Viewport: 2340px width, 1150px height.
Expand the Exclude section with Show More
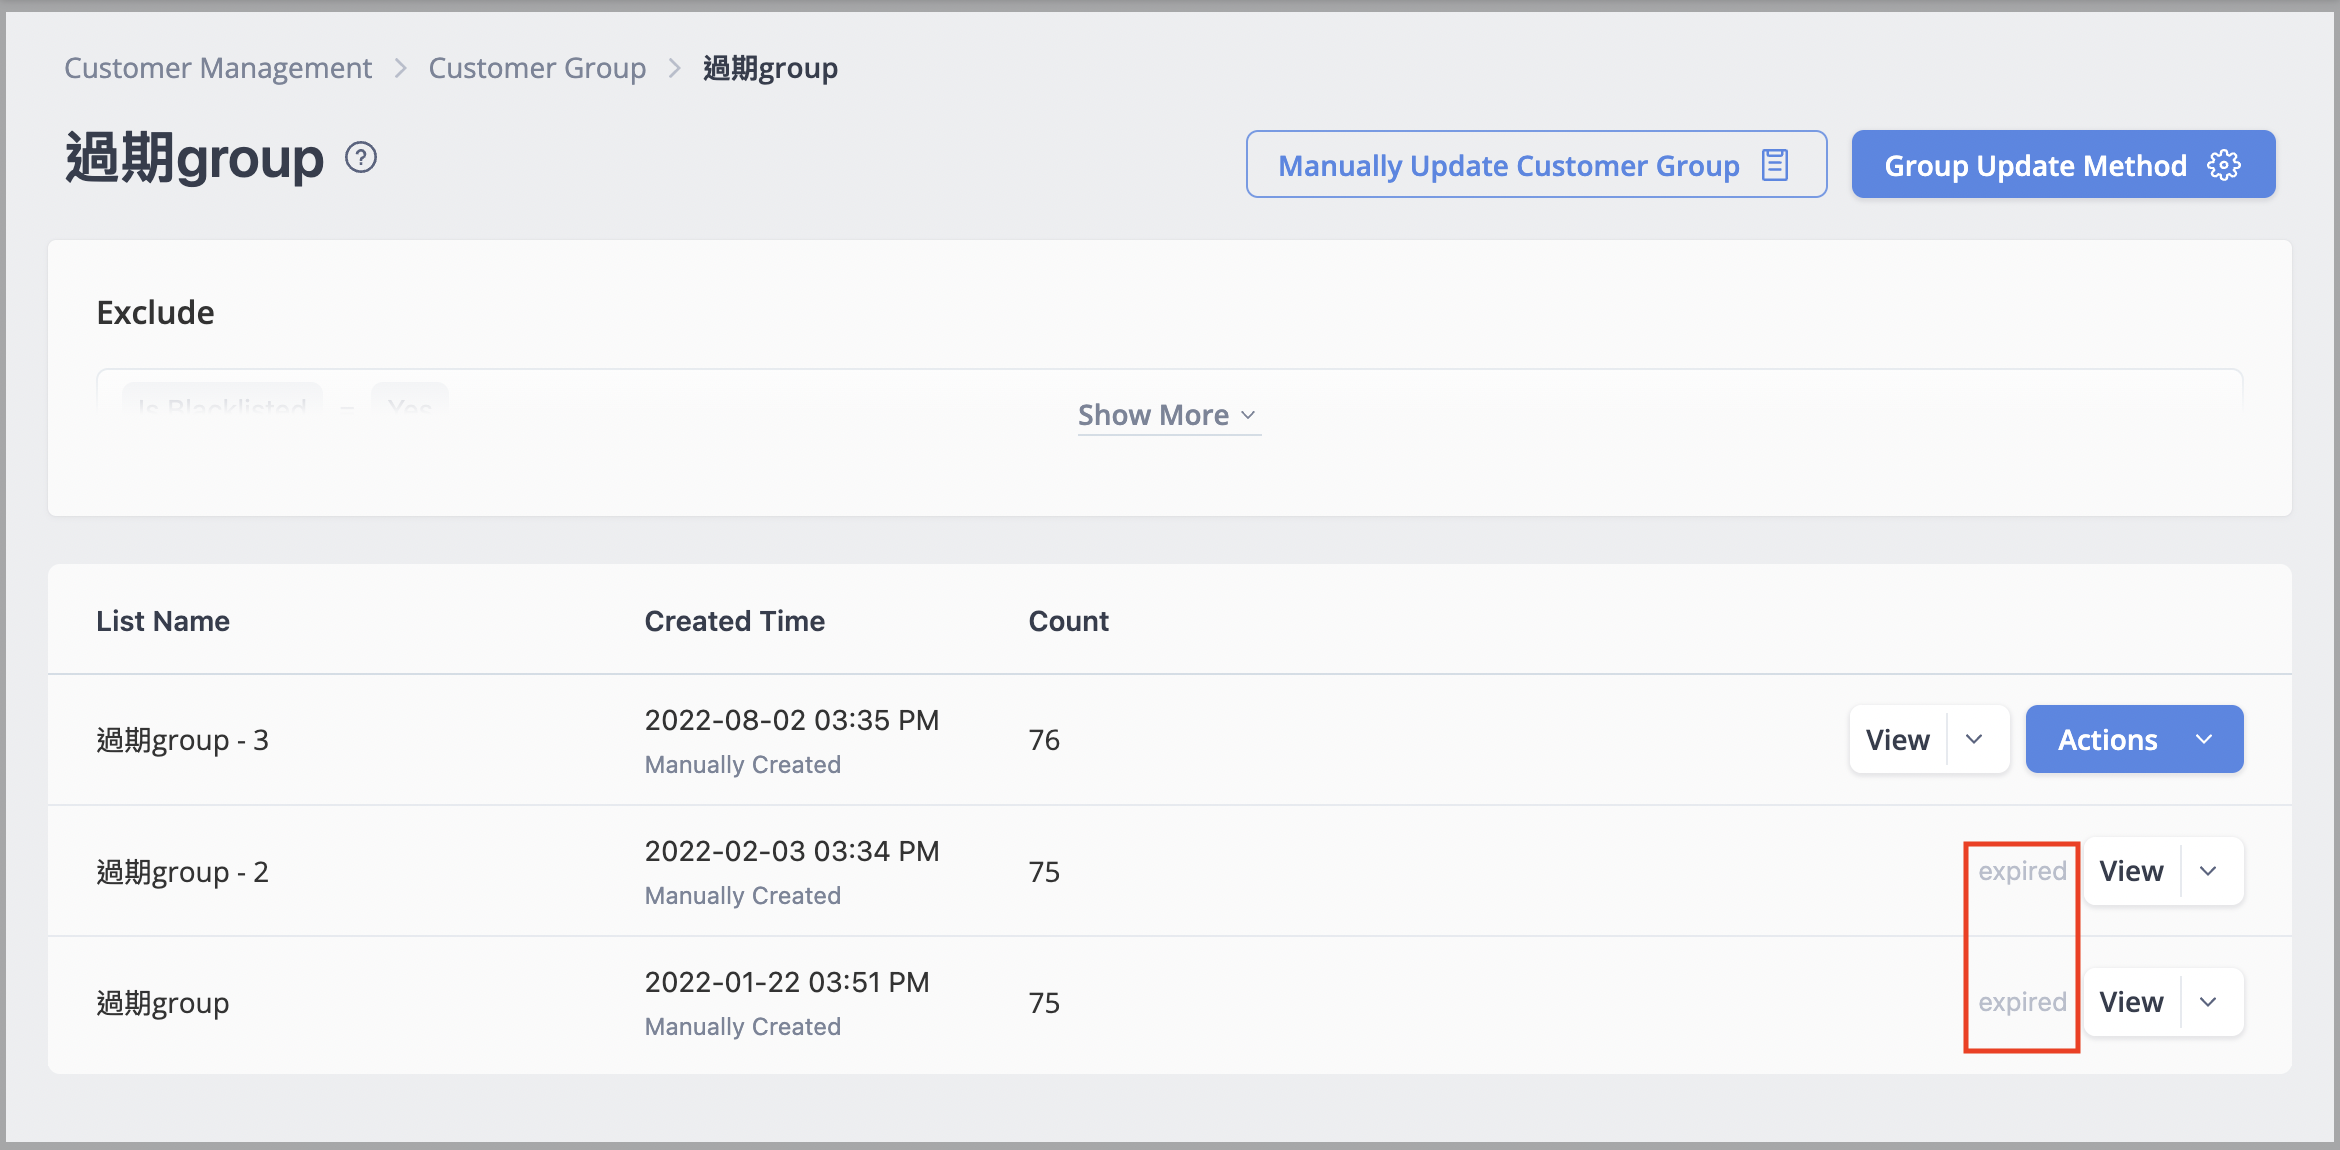(1168, 415)
